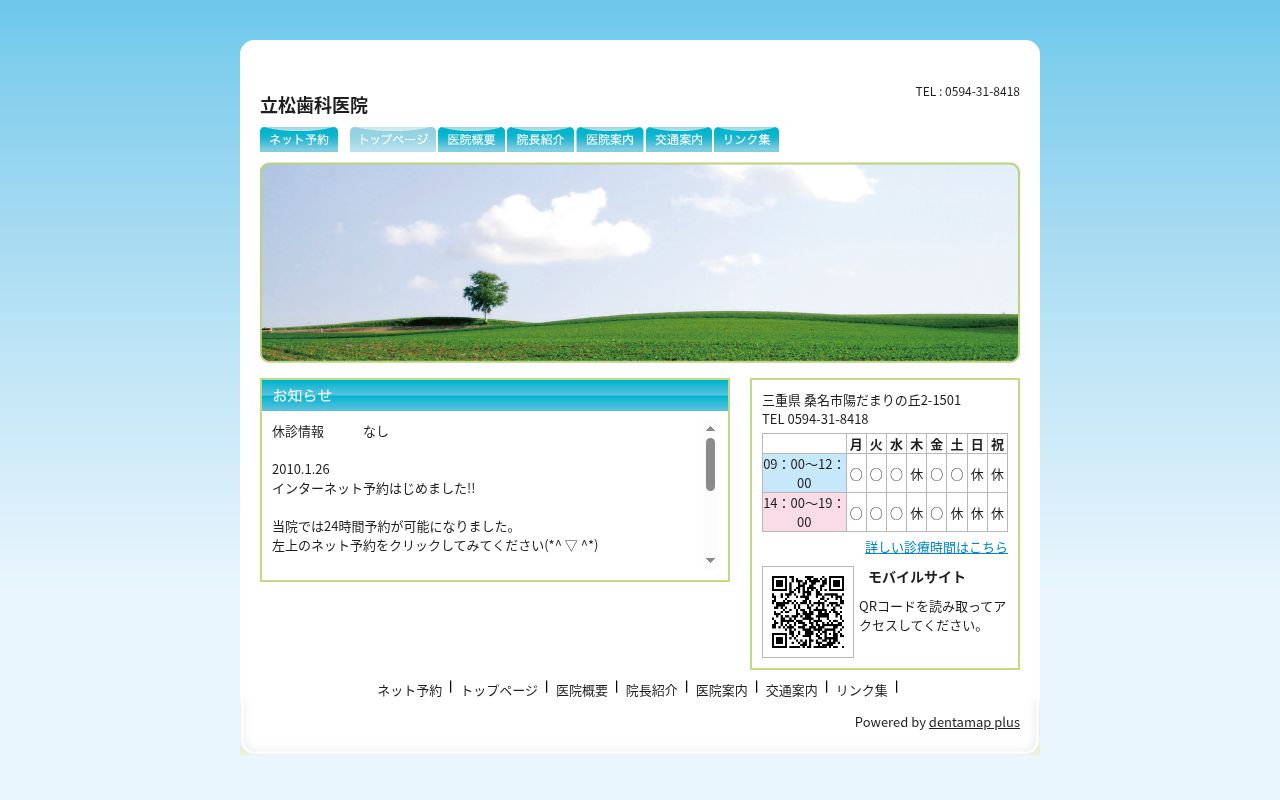Open the dentamap plus footer link
Image resolution: width=1280 pixels, height=800 pixels.
point(974,722)
